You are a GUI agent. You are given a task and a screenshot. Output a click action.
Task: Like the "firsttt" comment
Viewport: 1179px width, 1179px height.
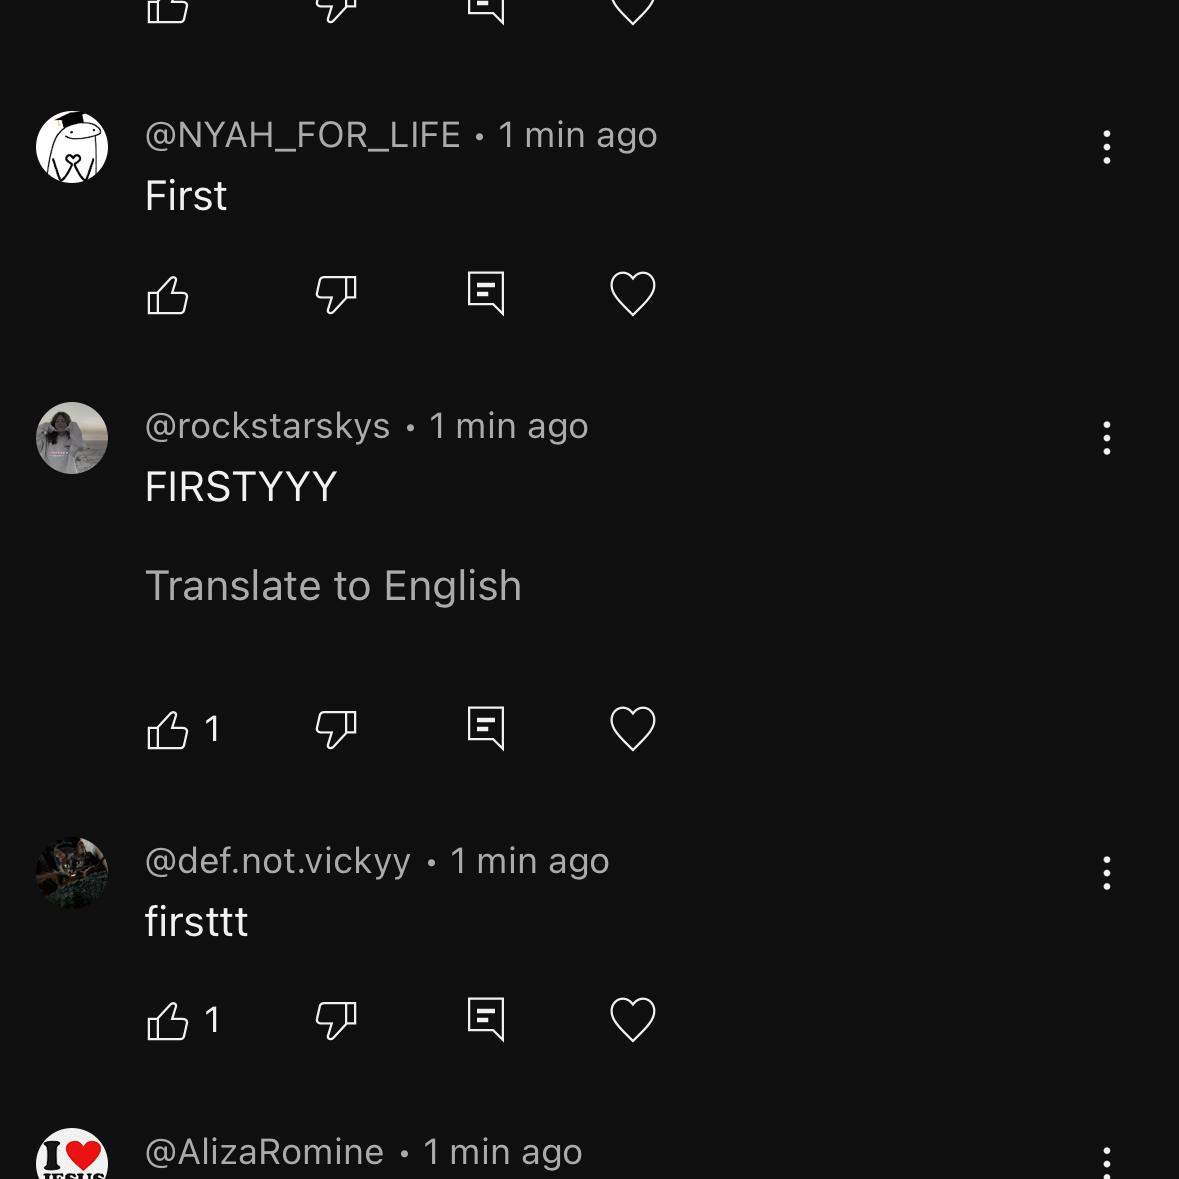coord(168,1021)
